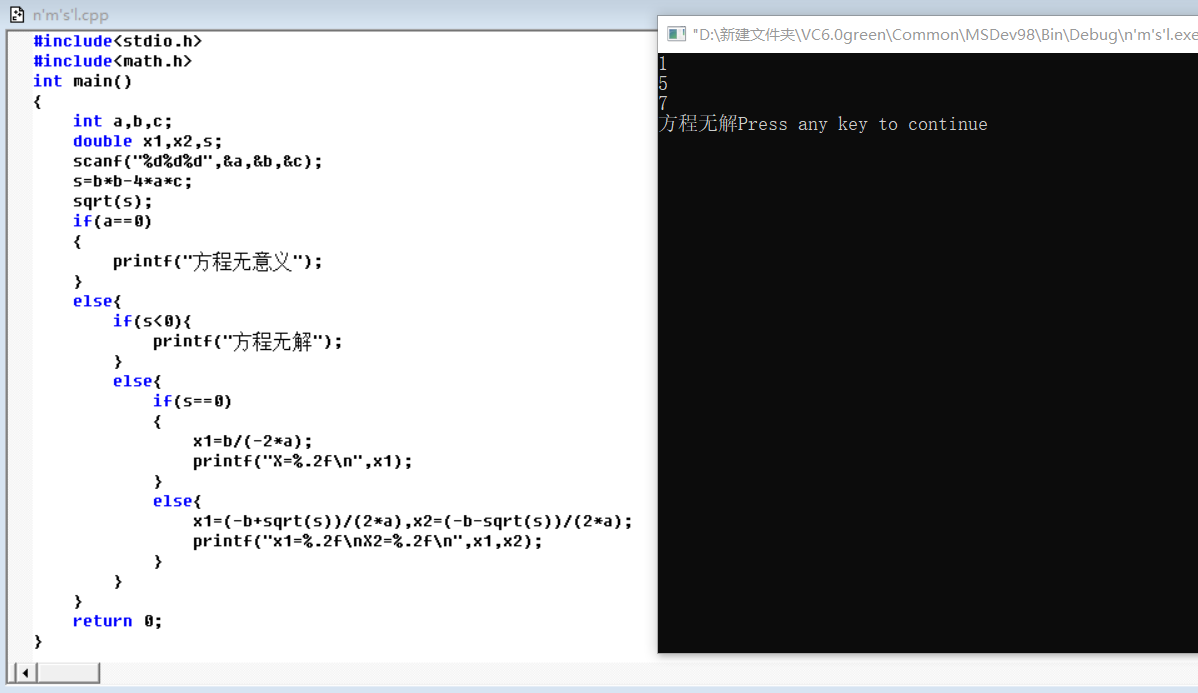The height and width of the screenshot is (693, 1198).
Task: Click the n'm's'l.cpp document icon
Action: [x=17, y=15]
